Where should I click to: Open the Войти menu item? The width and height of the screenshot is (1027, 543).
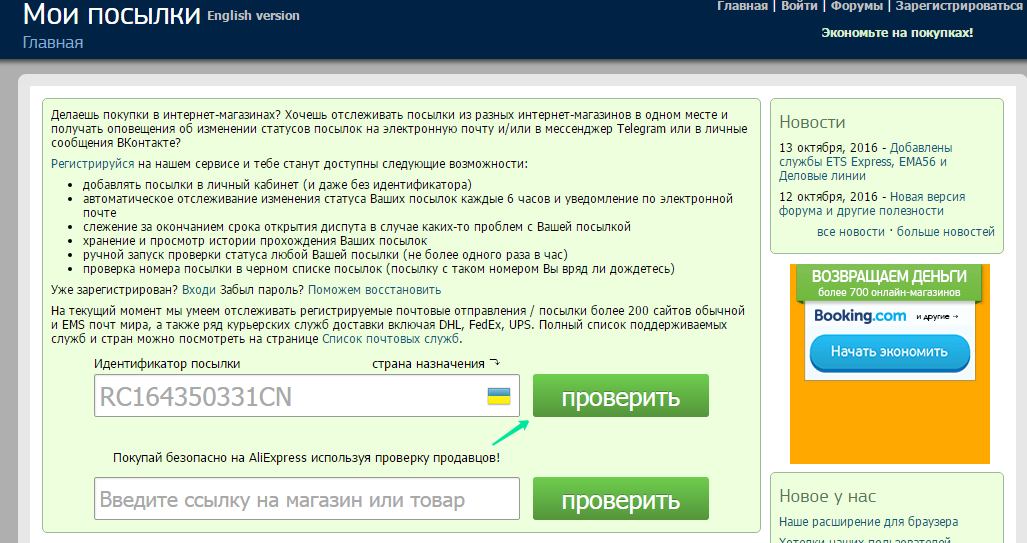click(x=799, y=6)
